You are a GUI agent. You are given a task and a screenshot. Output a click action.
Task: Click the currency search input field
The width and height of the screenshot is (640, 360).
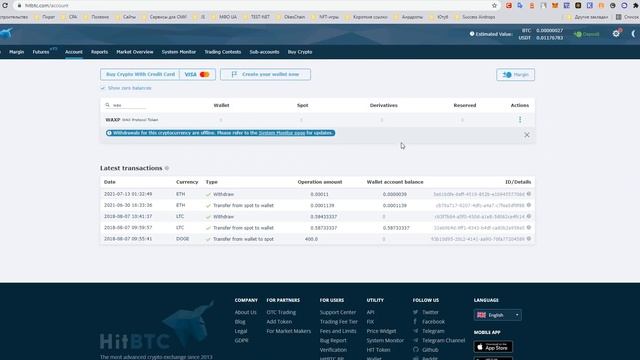(129, 105)
